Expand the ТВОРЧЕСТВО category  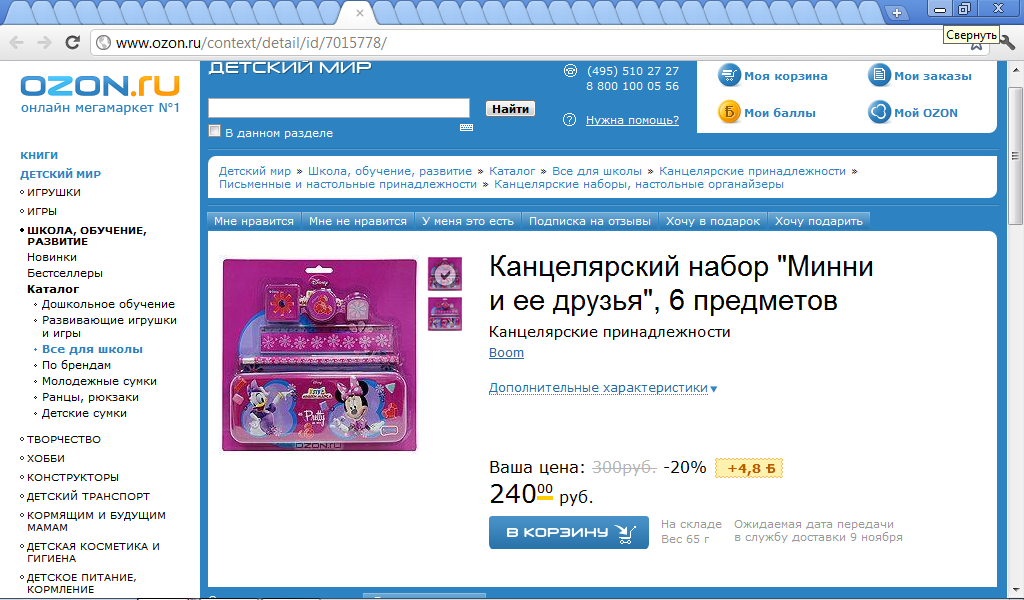pyautogui.click(x=63, y=439)
